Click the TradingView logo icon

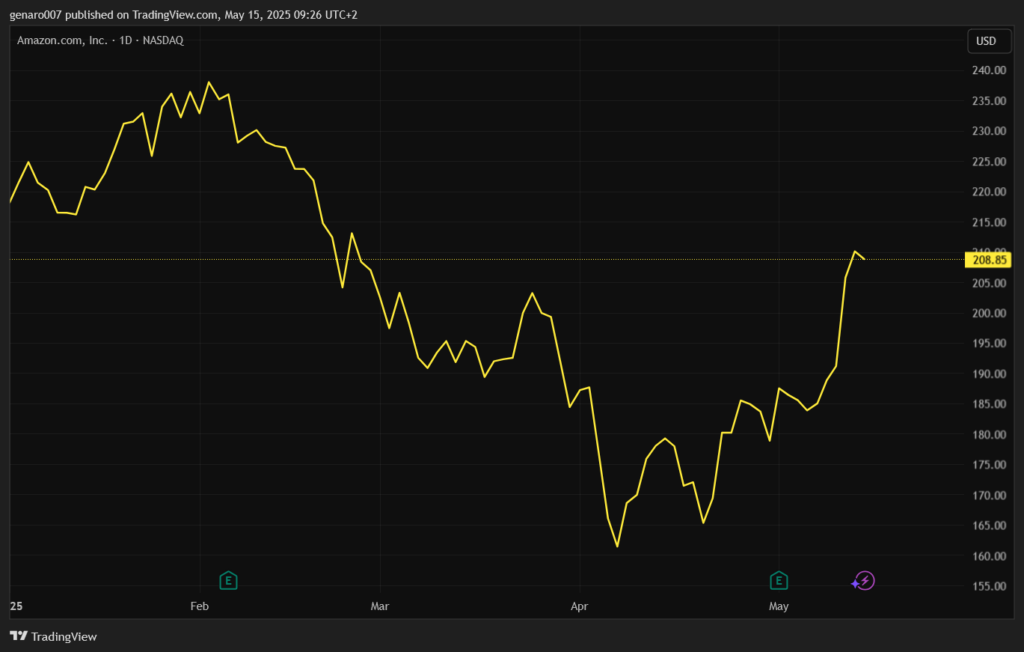pyautogui.click(x=18, y=636)
